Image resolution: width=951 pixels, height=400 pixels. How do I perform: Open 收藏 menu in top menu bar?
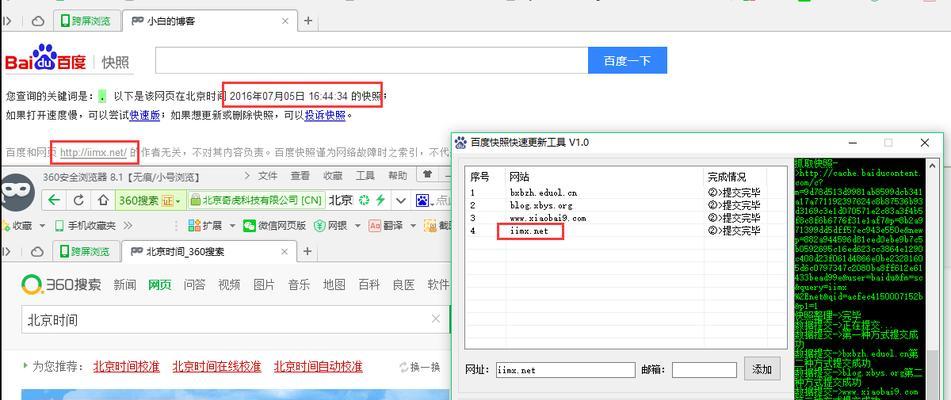tap(332, 176)
